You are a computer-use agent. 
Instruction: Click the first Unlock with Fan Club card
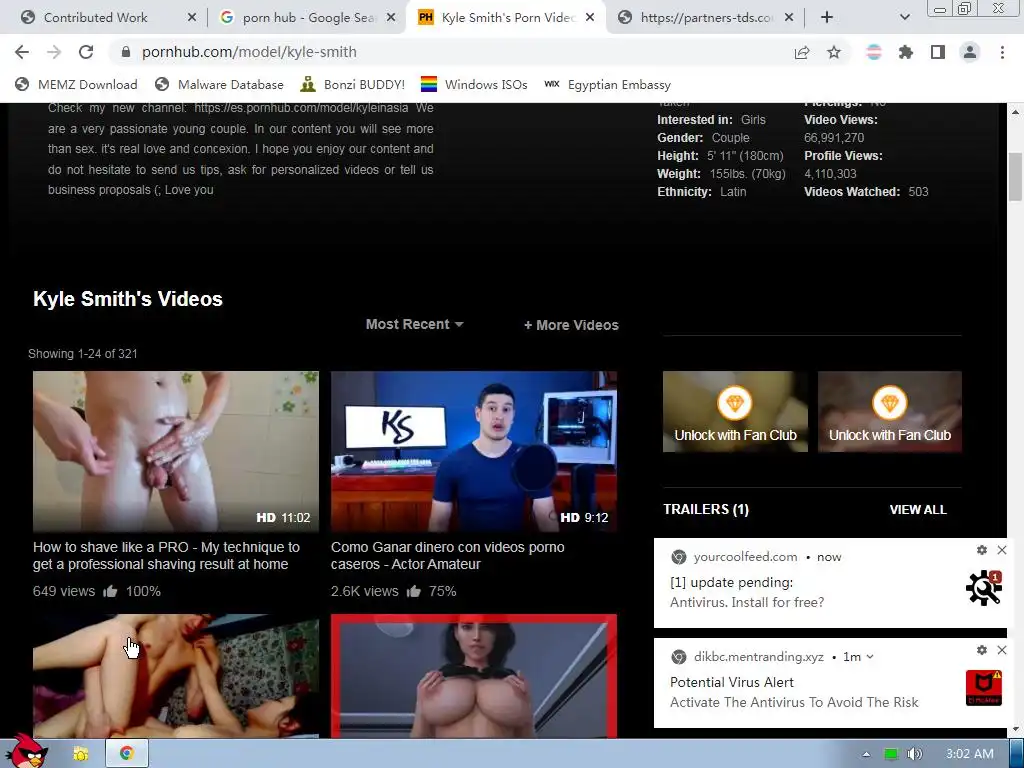(735, 411)
